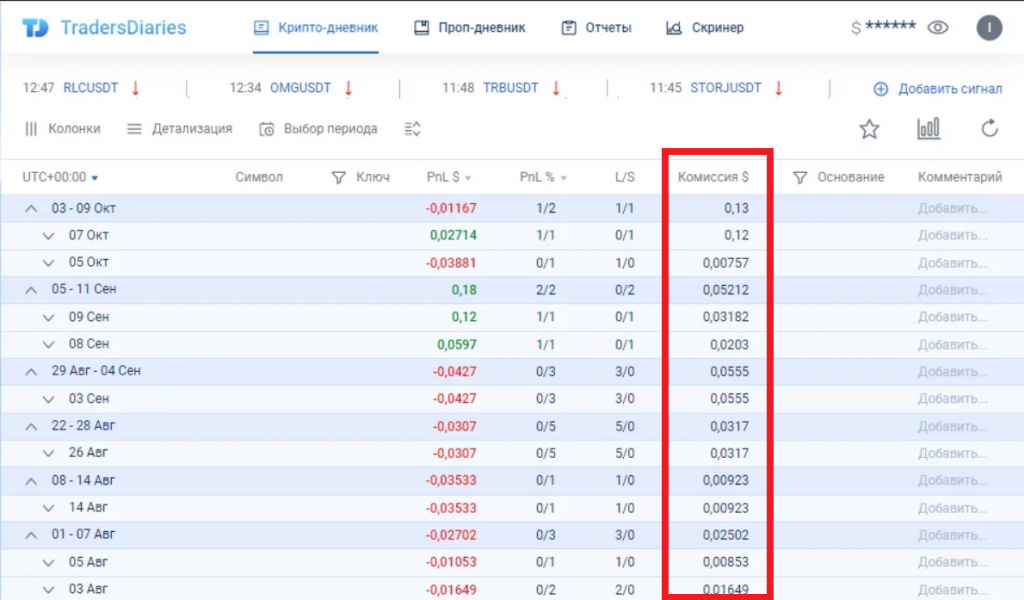
Task: Open the TRBUSDT signal link
Action: (511, 87)
